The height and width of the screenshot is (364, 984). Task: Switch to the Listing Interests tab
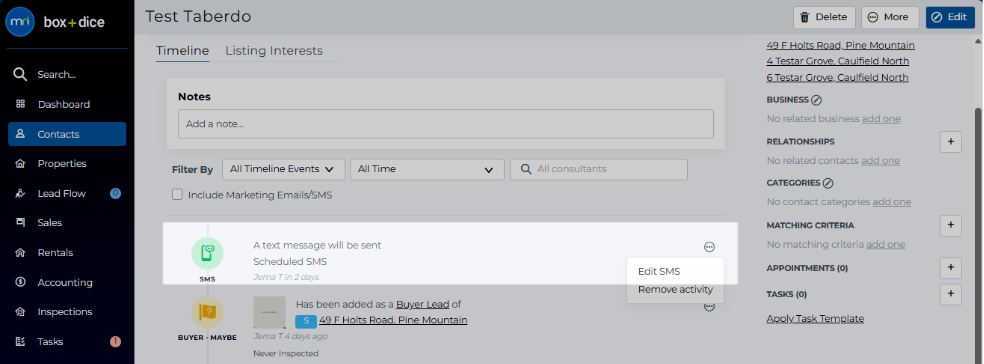[x=274, y=51]
